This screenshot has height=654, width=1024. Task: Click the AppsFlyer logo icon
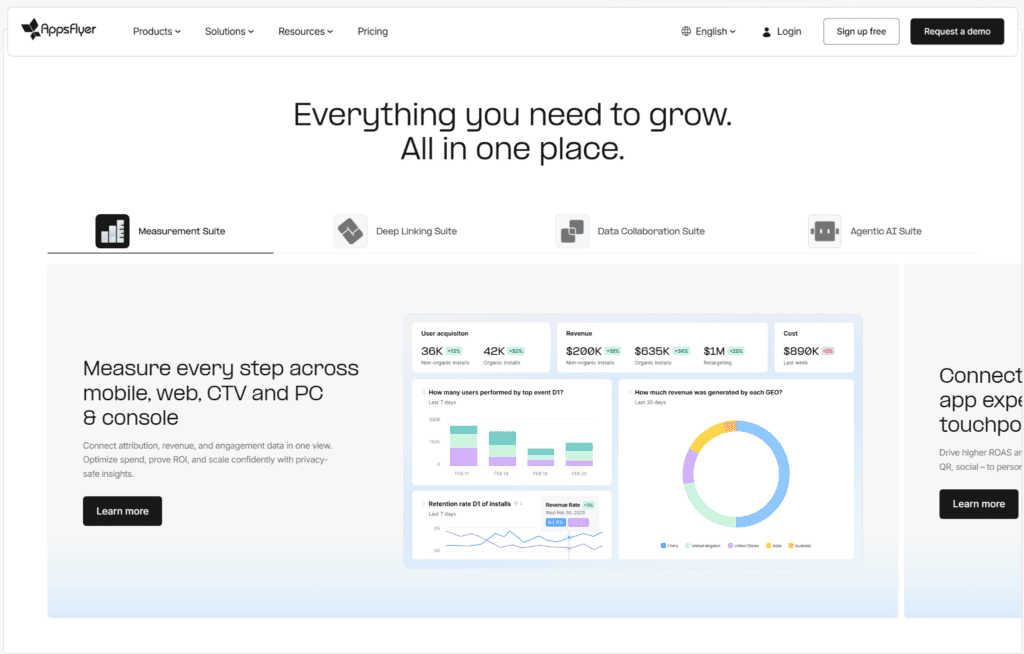pyautogui.click(x=30, y=29)
